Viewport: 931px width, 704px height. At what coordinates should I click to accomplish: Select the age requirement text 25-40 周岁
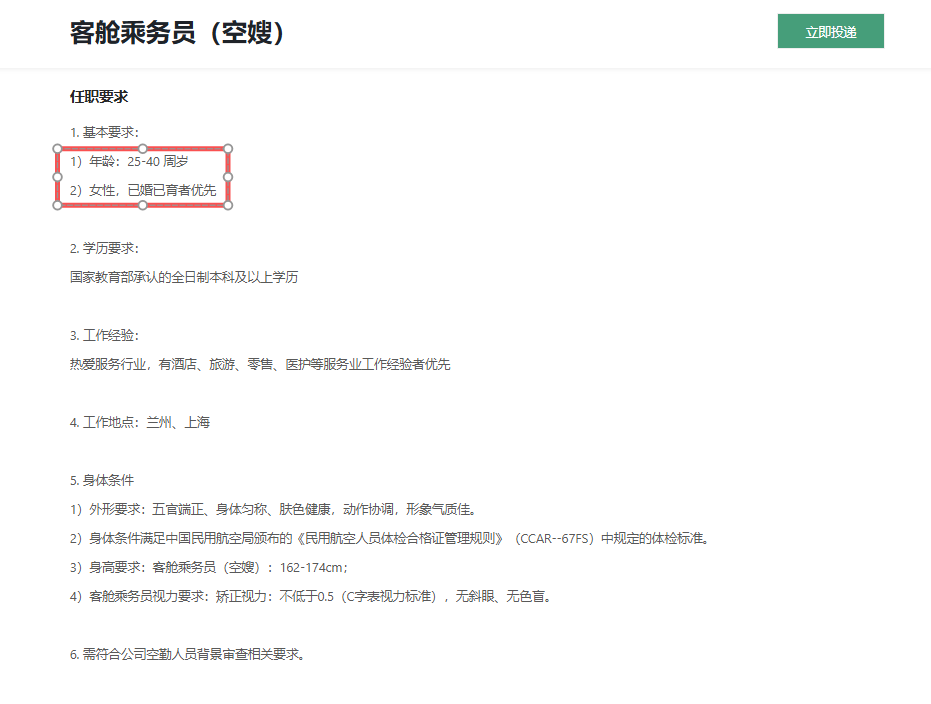tap(157, 160)
